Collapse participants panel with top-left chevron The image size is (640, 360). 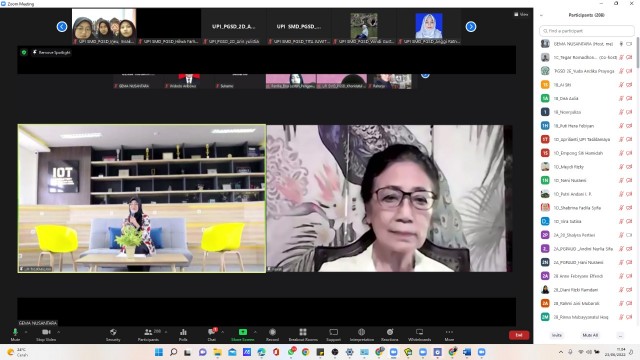542,15
